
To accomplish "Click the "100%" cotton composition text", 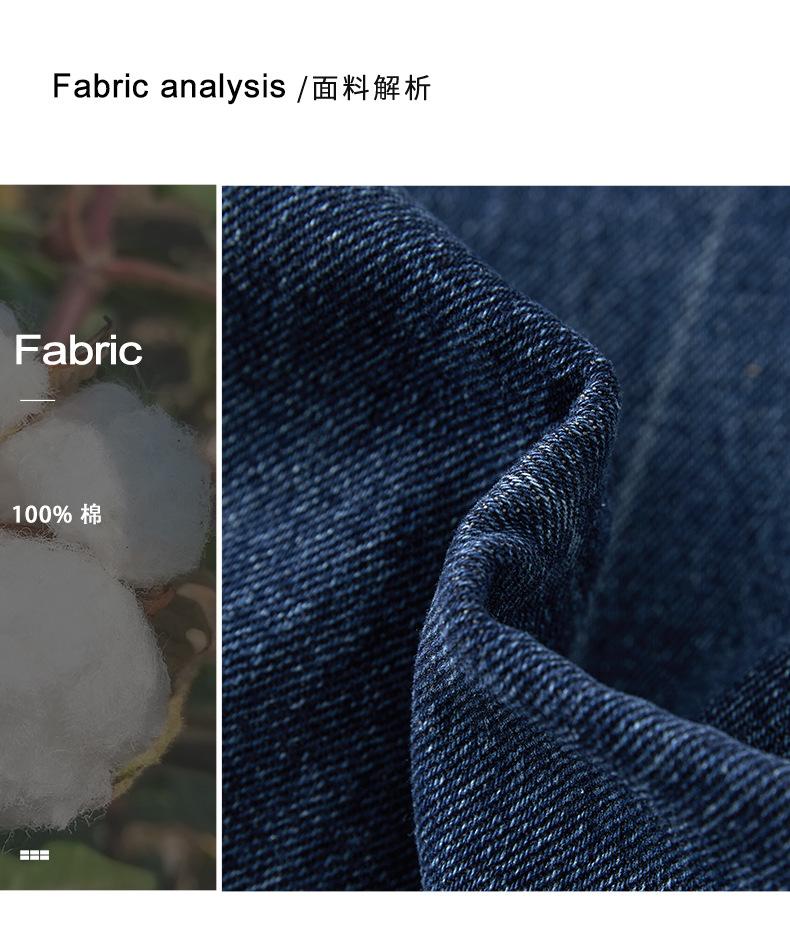I will (x=42, y=515).
